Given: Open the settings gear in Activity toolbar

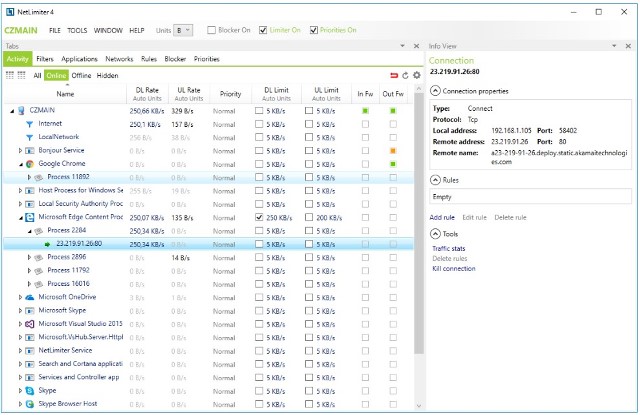Looking at the screenshot, I should click(x=417, y=75).
